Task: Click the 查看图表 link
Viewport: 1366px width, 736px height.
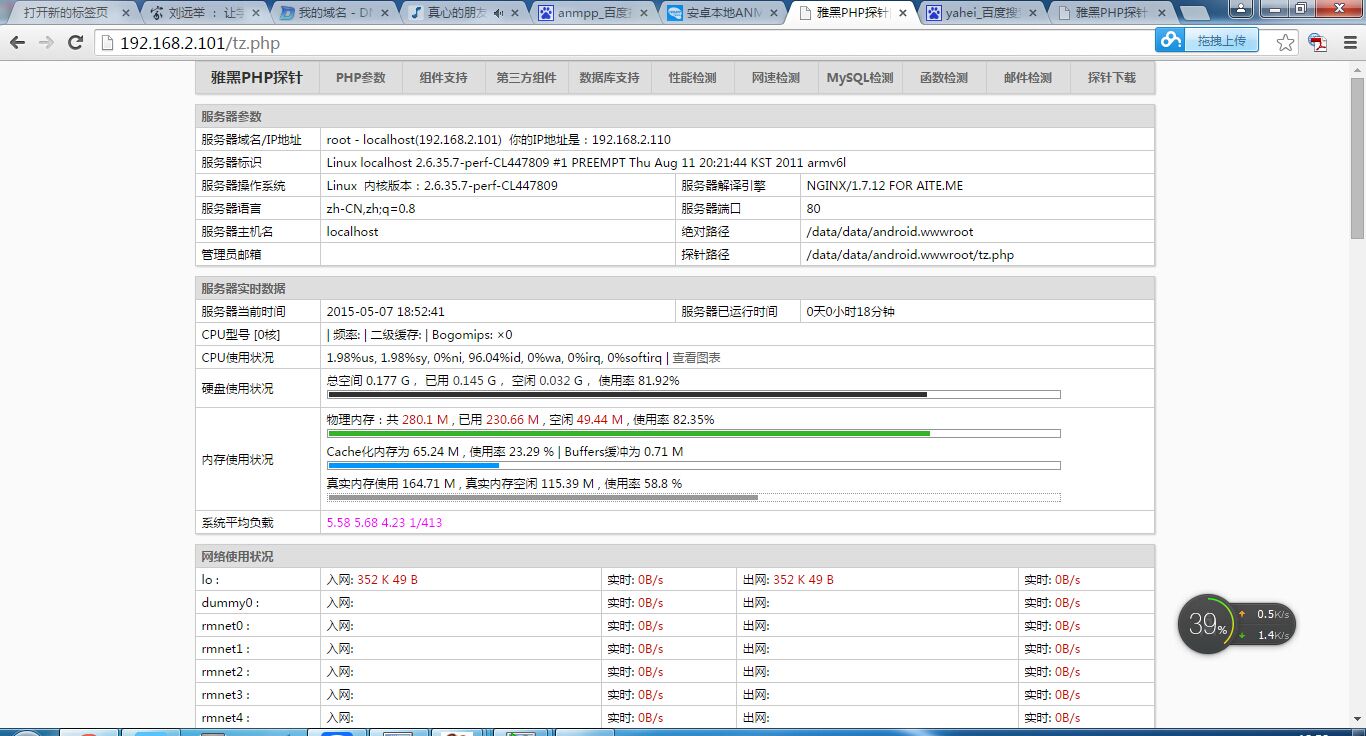Action: coord(696,358)
